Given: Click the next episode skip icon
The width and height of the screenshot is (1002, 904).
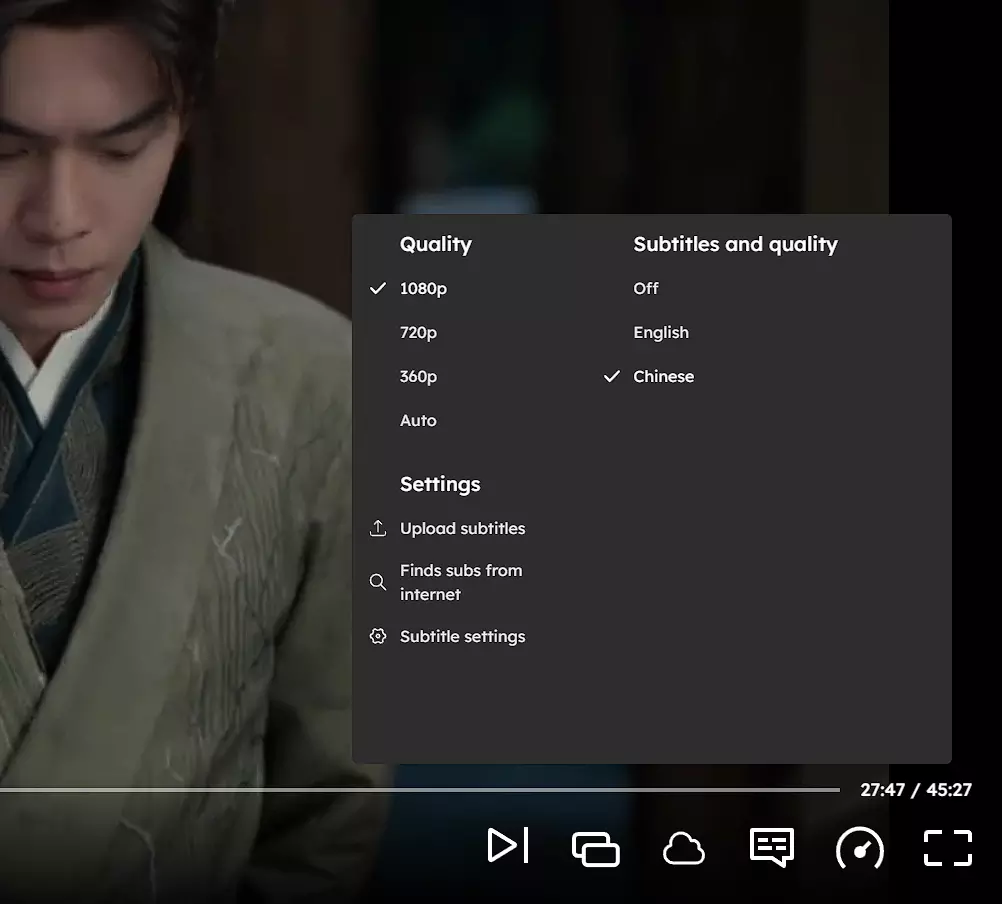Looking at the screenshot, I should (x=507, y=846).
